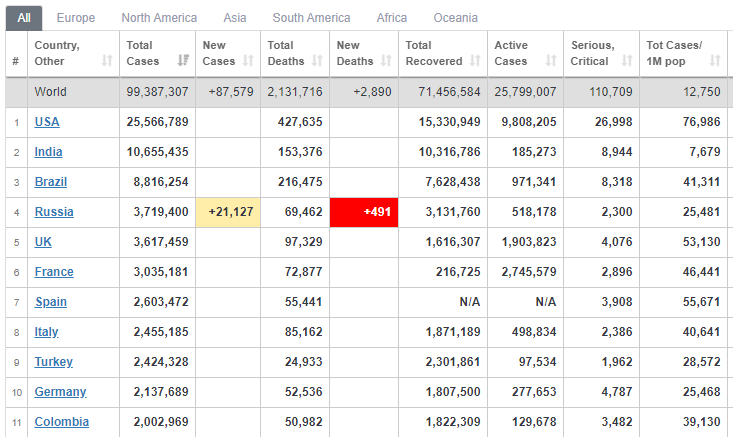The width and height of the screenshot is (733, 437).
Task: Select the All tab
Action: (24, 18)
